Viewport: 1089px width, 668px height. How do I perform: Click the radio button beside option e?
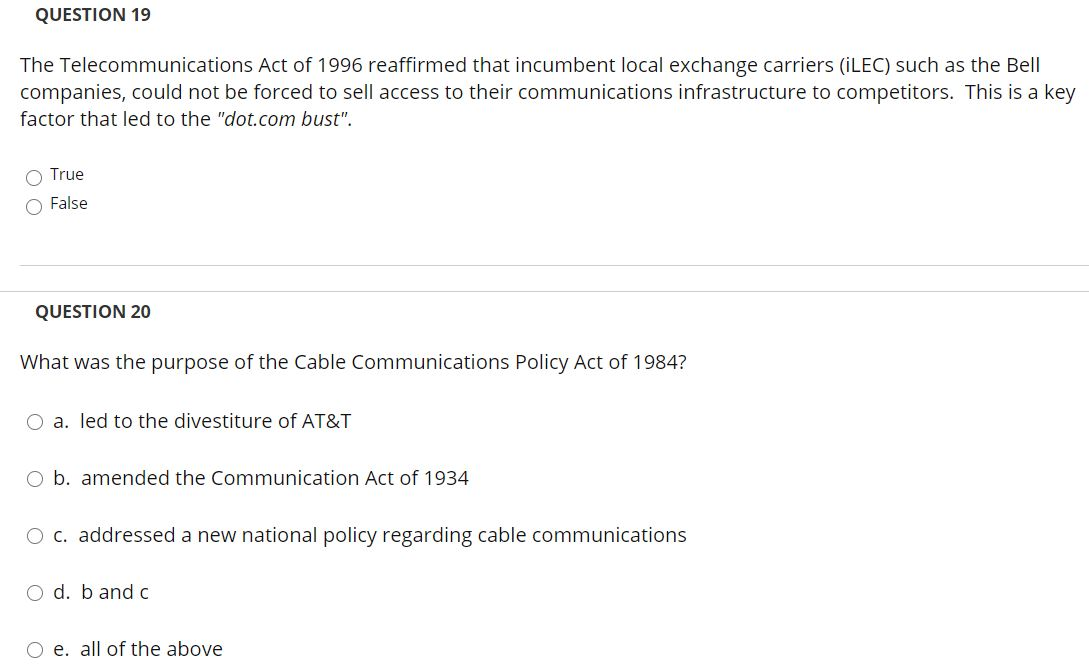click(34, 649)
